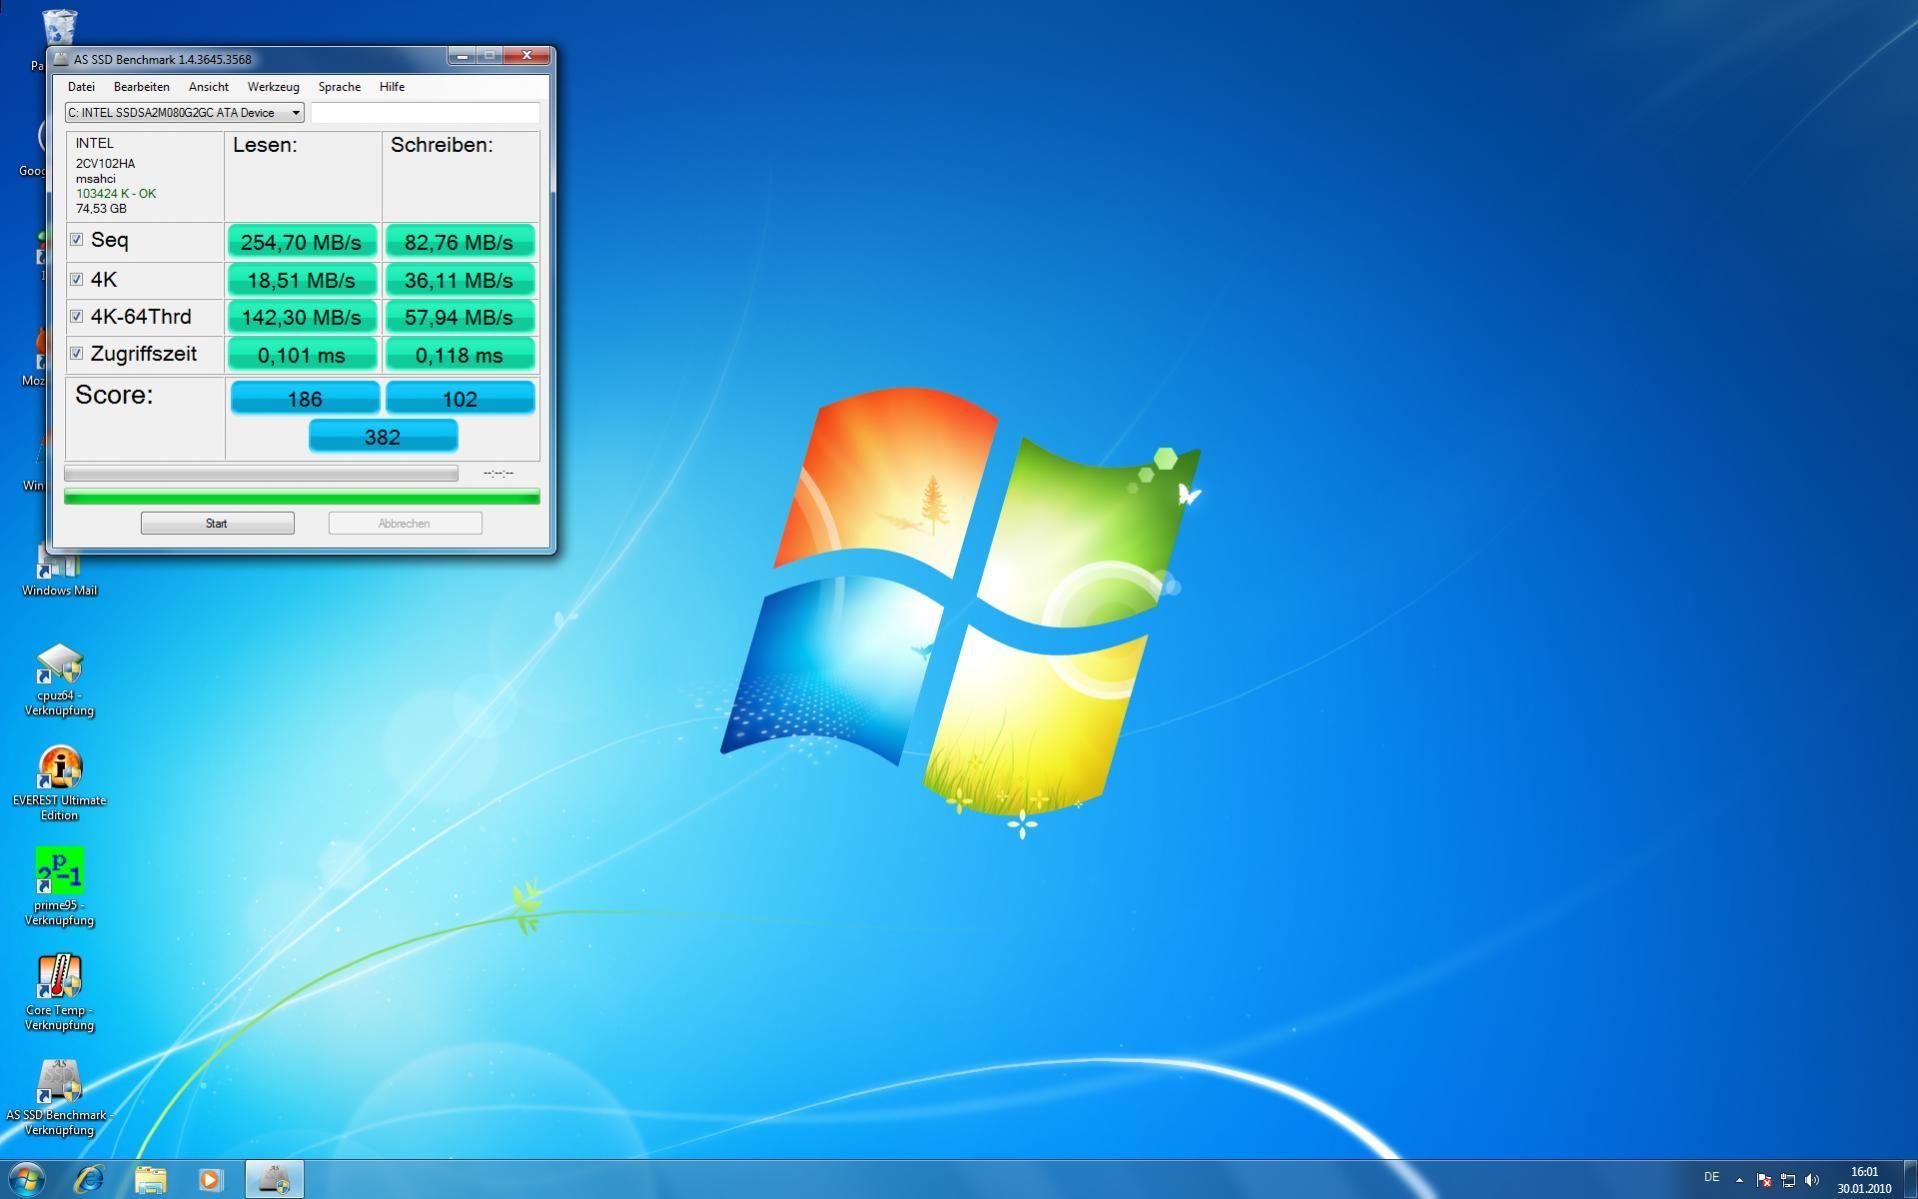Click the AS SSD Benchmark taskbar button
The width and height of the screenshot is (1918, 1199).
click(x=274, y=1179)
